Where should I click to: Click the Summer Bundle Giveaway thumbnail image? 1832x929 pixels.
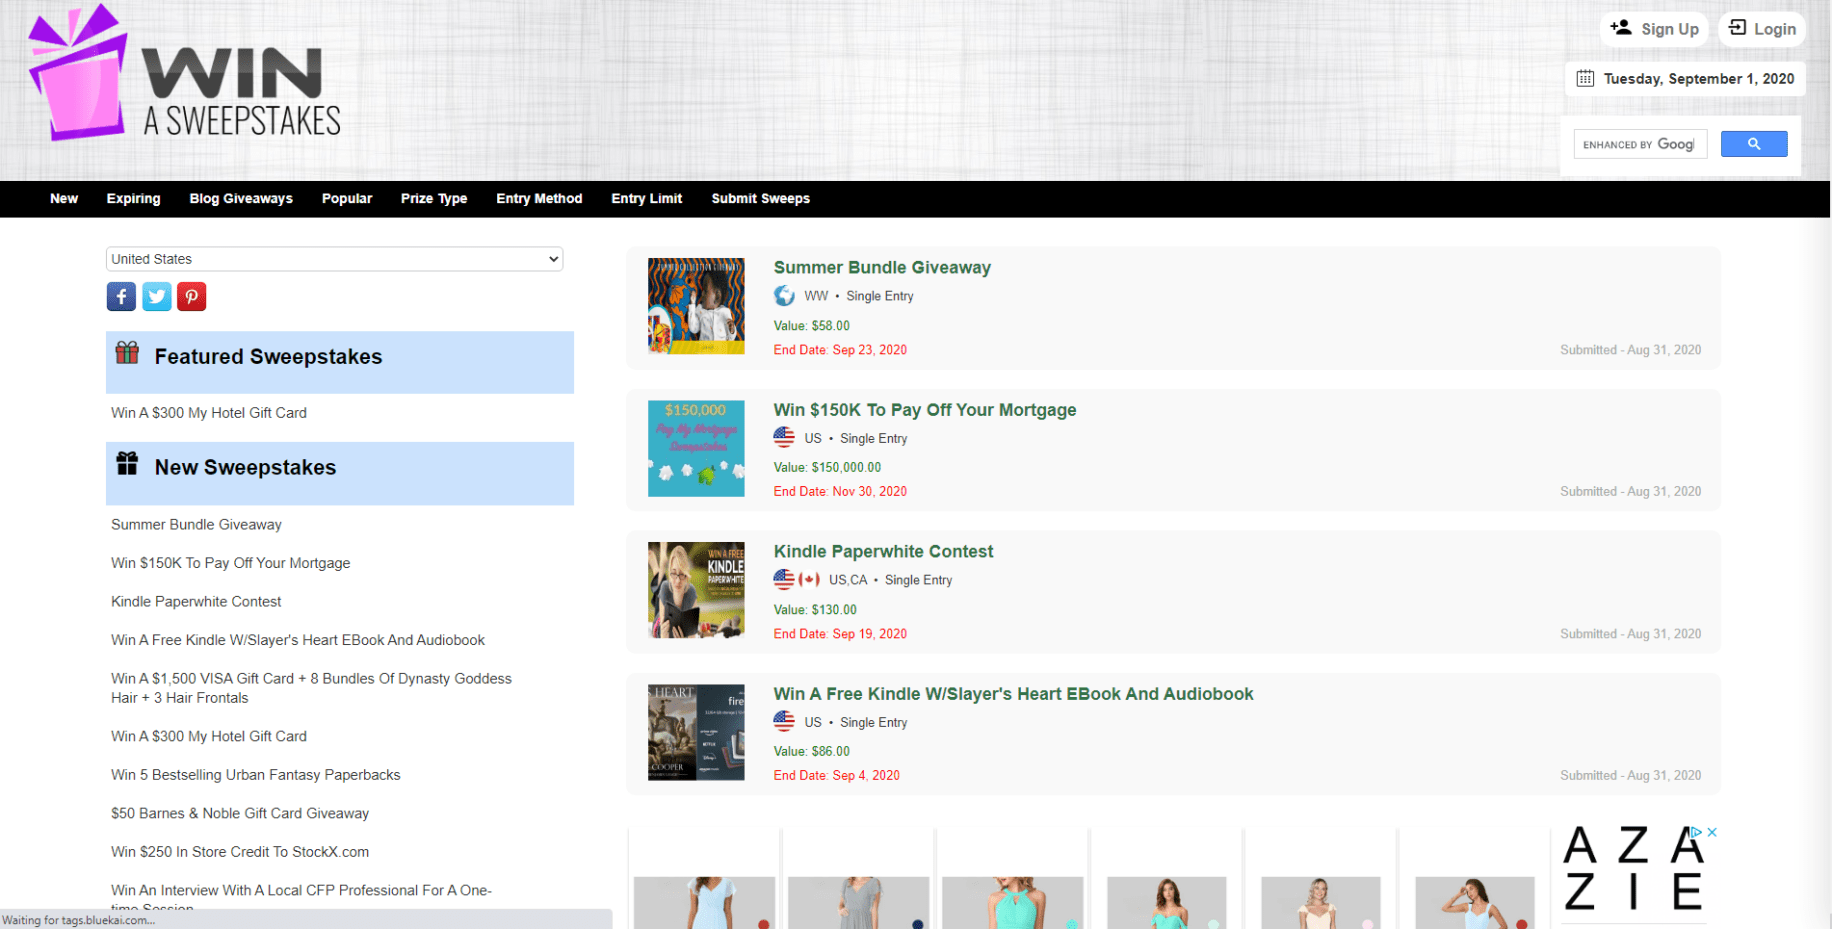click(x=696, y=306)
